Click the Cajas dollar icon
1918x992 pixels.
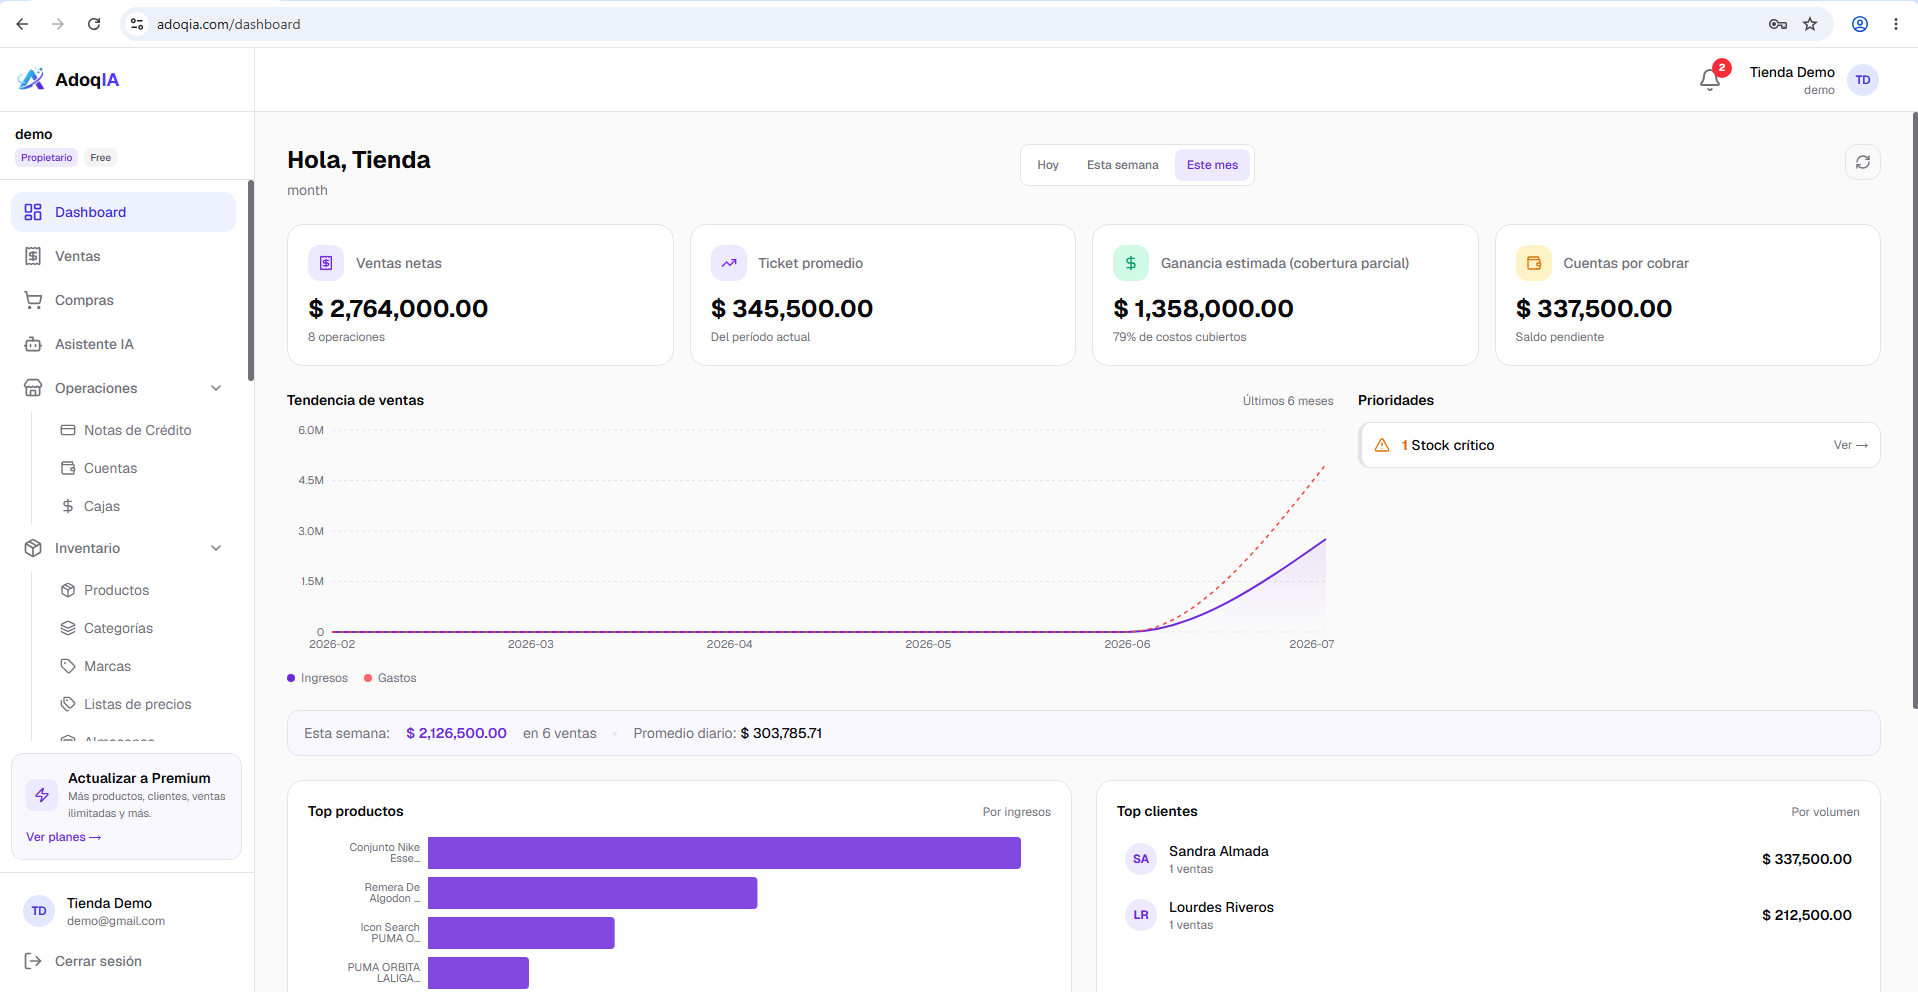tap(68, 506)
